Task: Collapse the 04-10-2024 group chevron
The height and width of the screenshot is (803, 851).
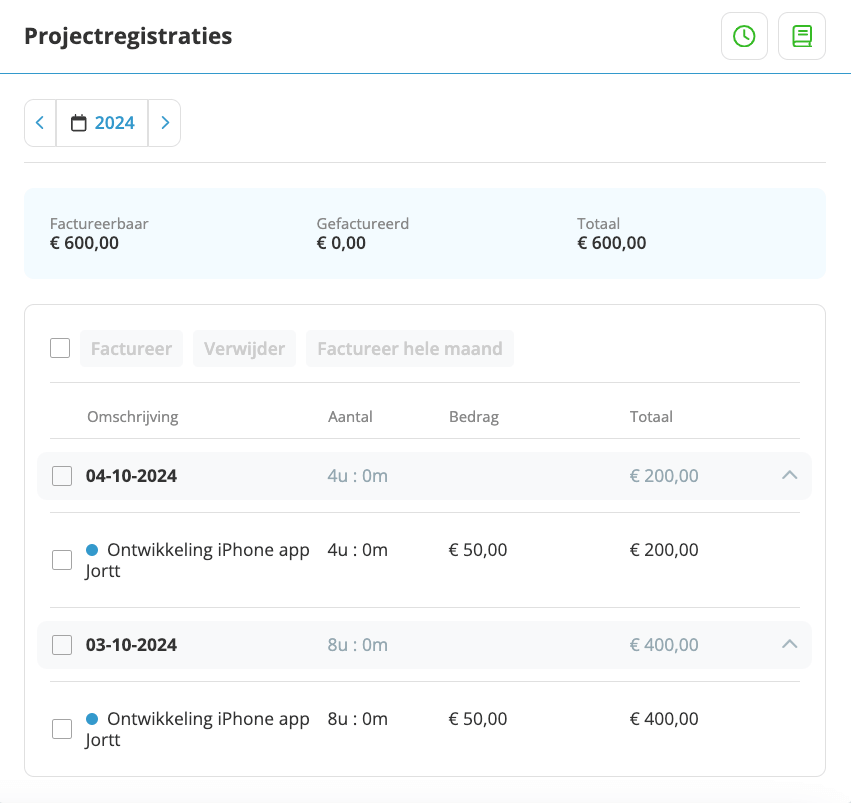Action: [x=790, y=475]
